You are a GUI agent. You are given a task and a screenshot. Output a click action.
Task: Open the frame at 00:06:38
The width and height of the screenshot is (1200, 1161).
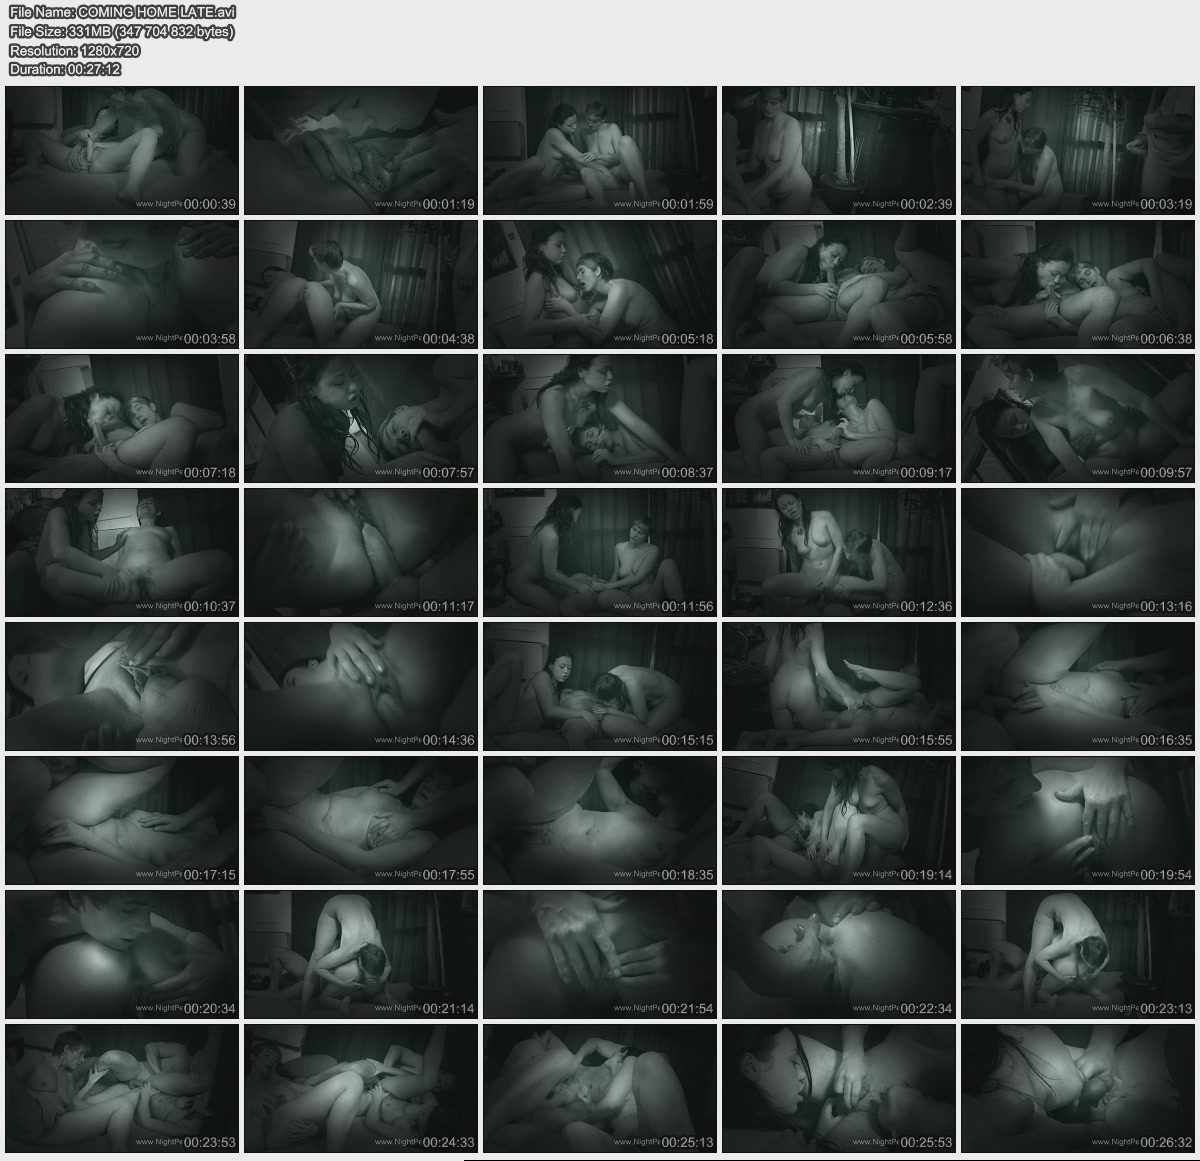(x=1078, y=284)
